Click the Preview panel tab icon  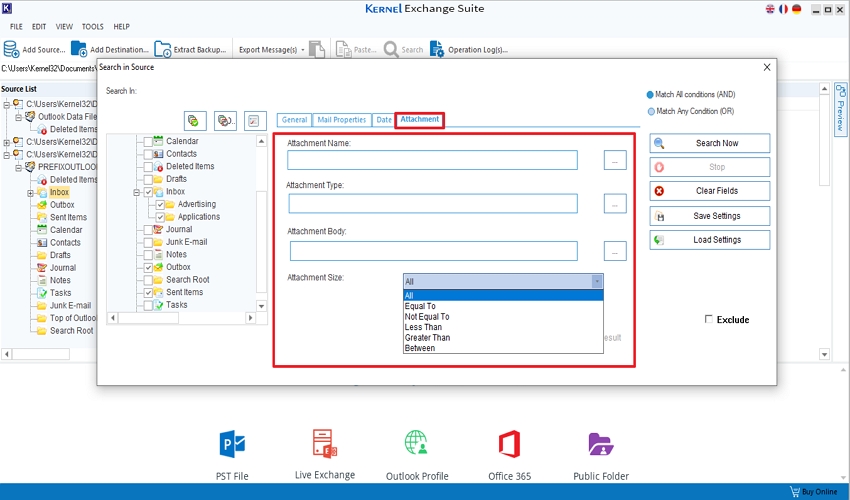(841, 91)
